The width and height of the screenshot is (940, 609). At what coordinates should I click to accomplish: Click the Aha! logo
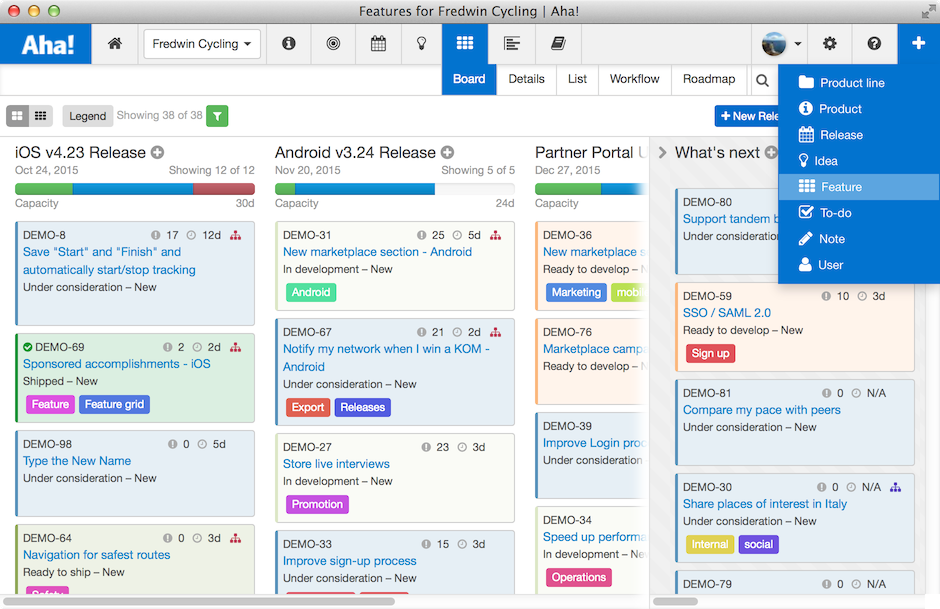tap(46, 44)
